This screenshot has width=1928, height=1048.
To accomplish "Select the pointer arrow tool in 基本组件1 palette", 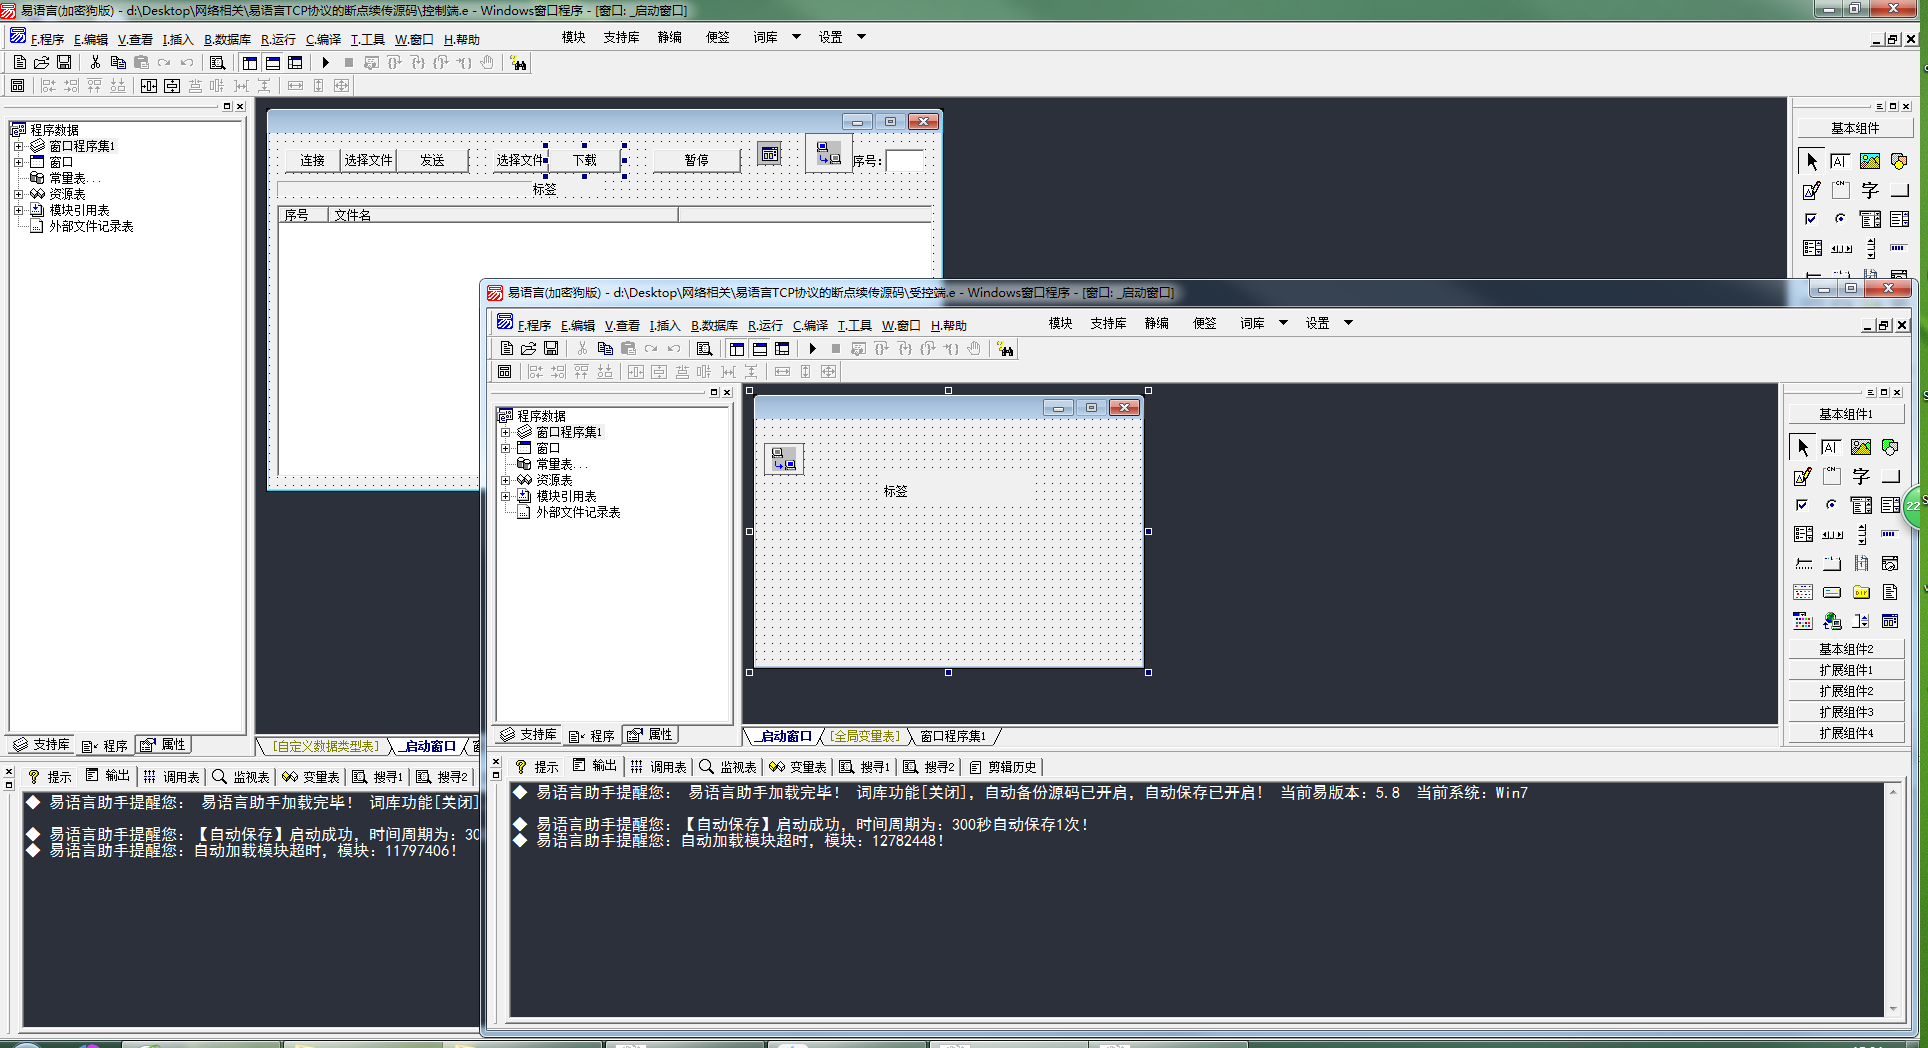I will 1803,447.
